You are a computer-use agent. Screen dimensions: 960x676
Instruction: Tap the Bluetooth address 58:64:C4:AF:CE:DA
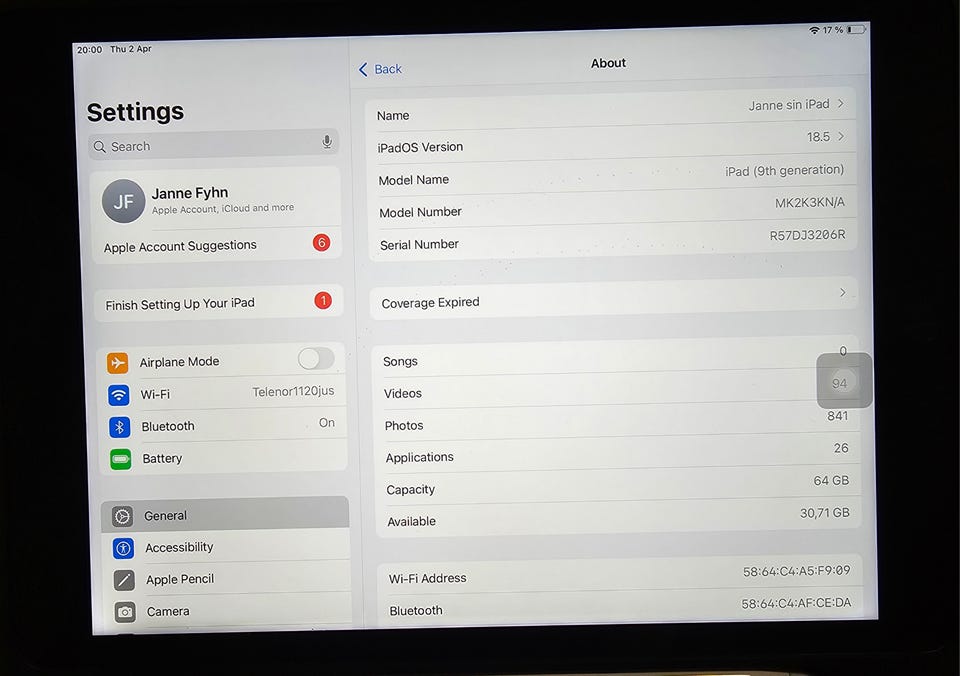[x=796, y=604]
